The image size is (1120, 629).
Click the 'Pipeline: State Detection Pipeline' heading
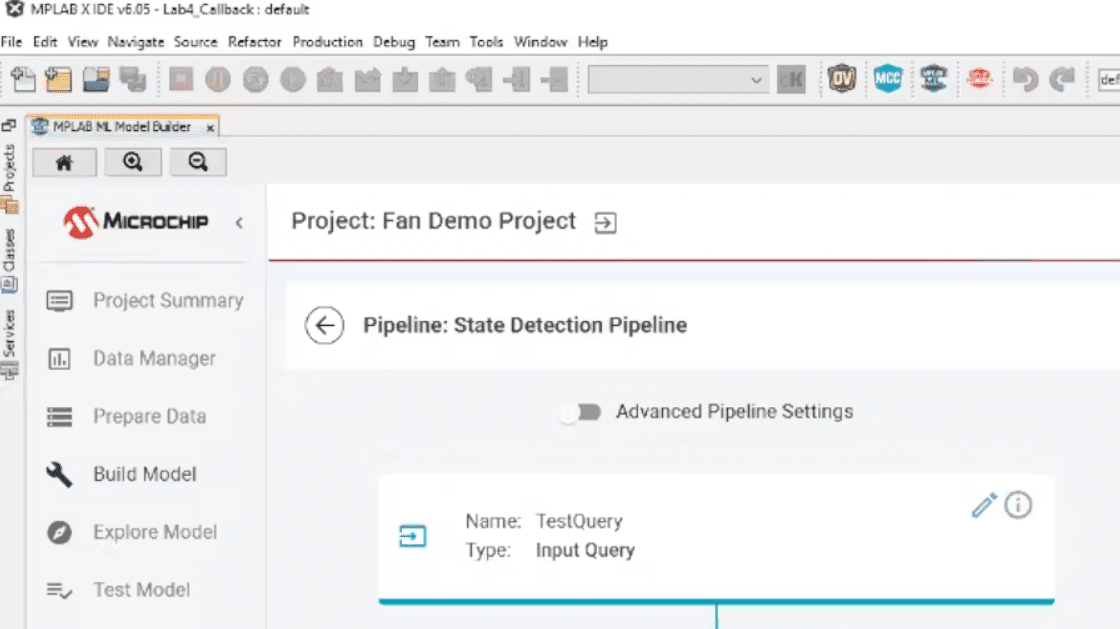pos(525,326)
